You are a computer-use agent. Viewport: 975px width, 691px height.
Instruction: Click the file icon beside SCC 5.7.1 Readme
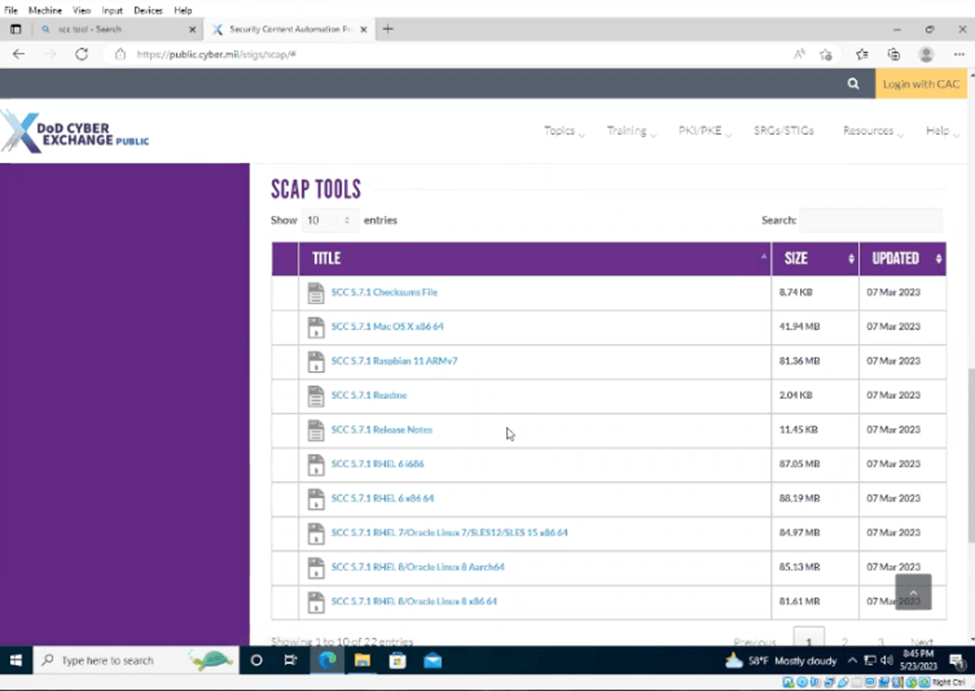[x=316, y=395]
